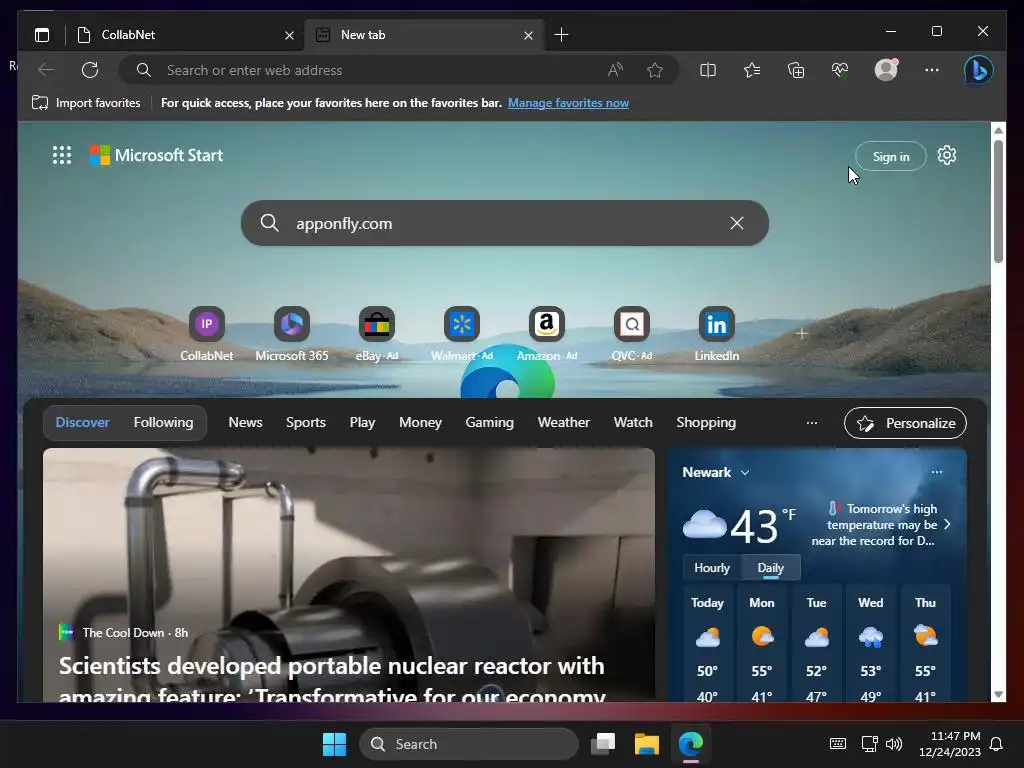The width and height of the screenshot is (1024, 768).
Task: Open Settings and more ellipsis menu
Action: coord(932,70)
